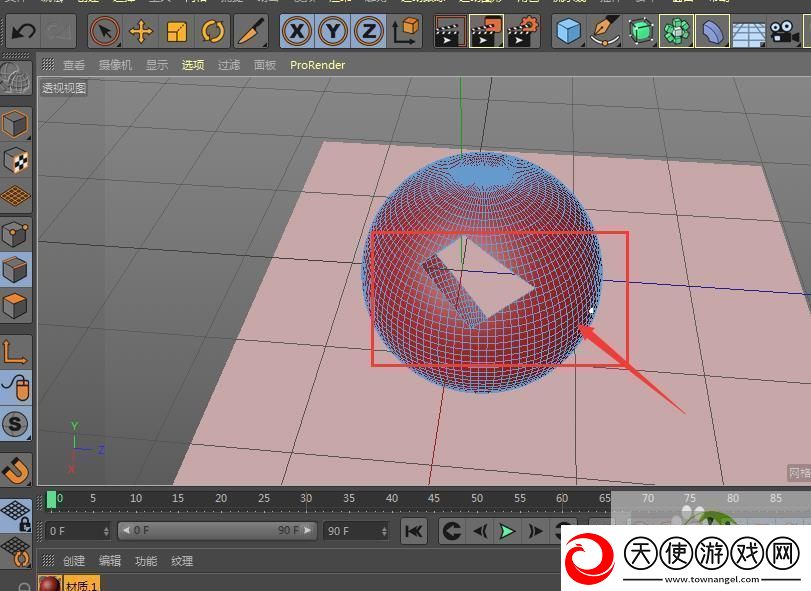Select the Rotate tool

[213, 32]
